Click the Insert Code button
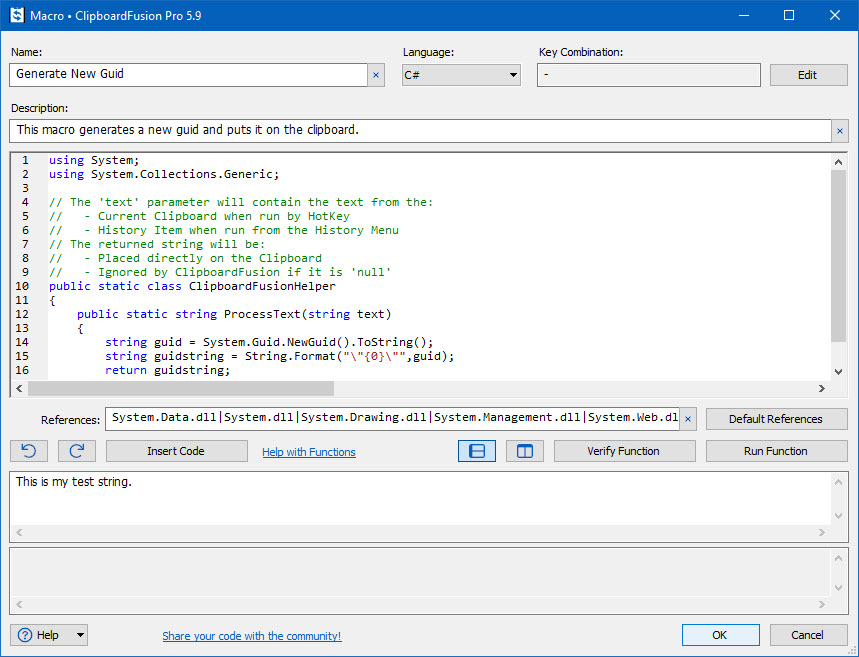 coord(176,451)
